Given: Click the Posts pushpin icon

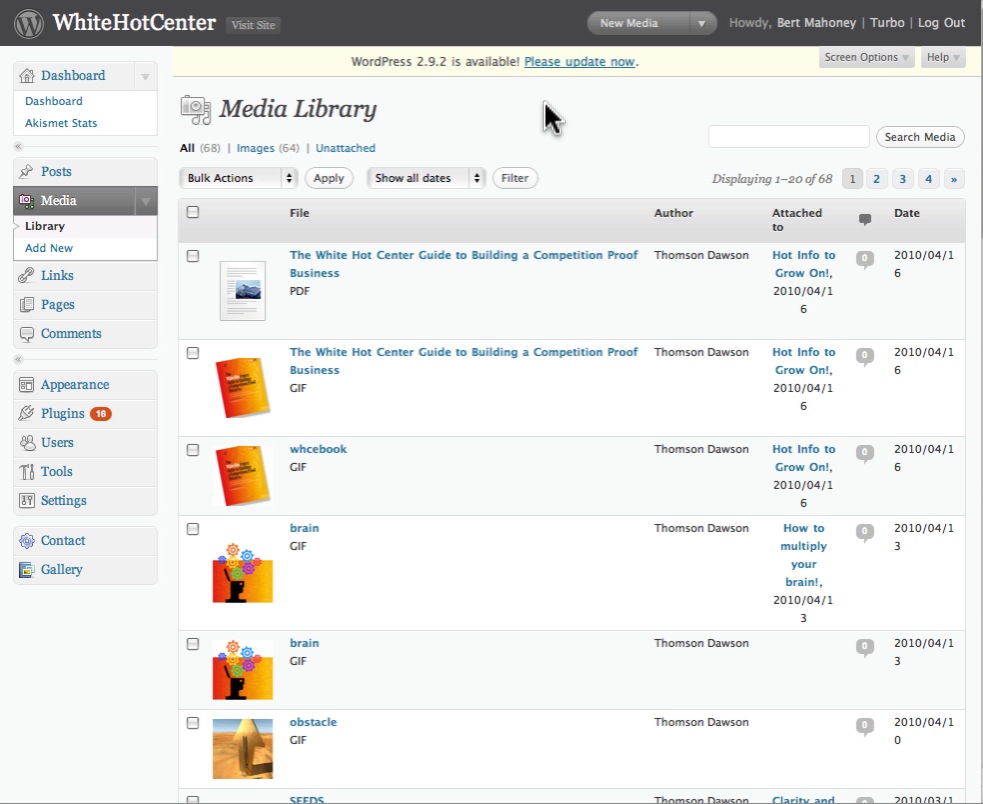Looking at the screenshot, I should (x=26, y=171).
